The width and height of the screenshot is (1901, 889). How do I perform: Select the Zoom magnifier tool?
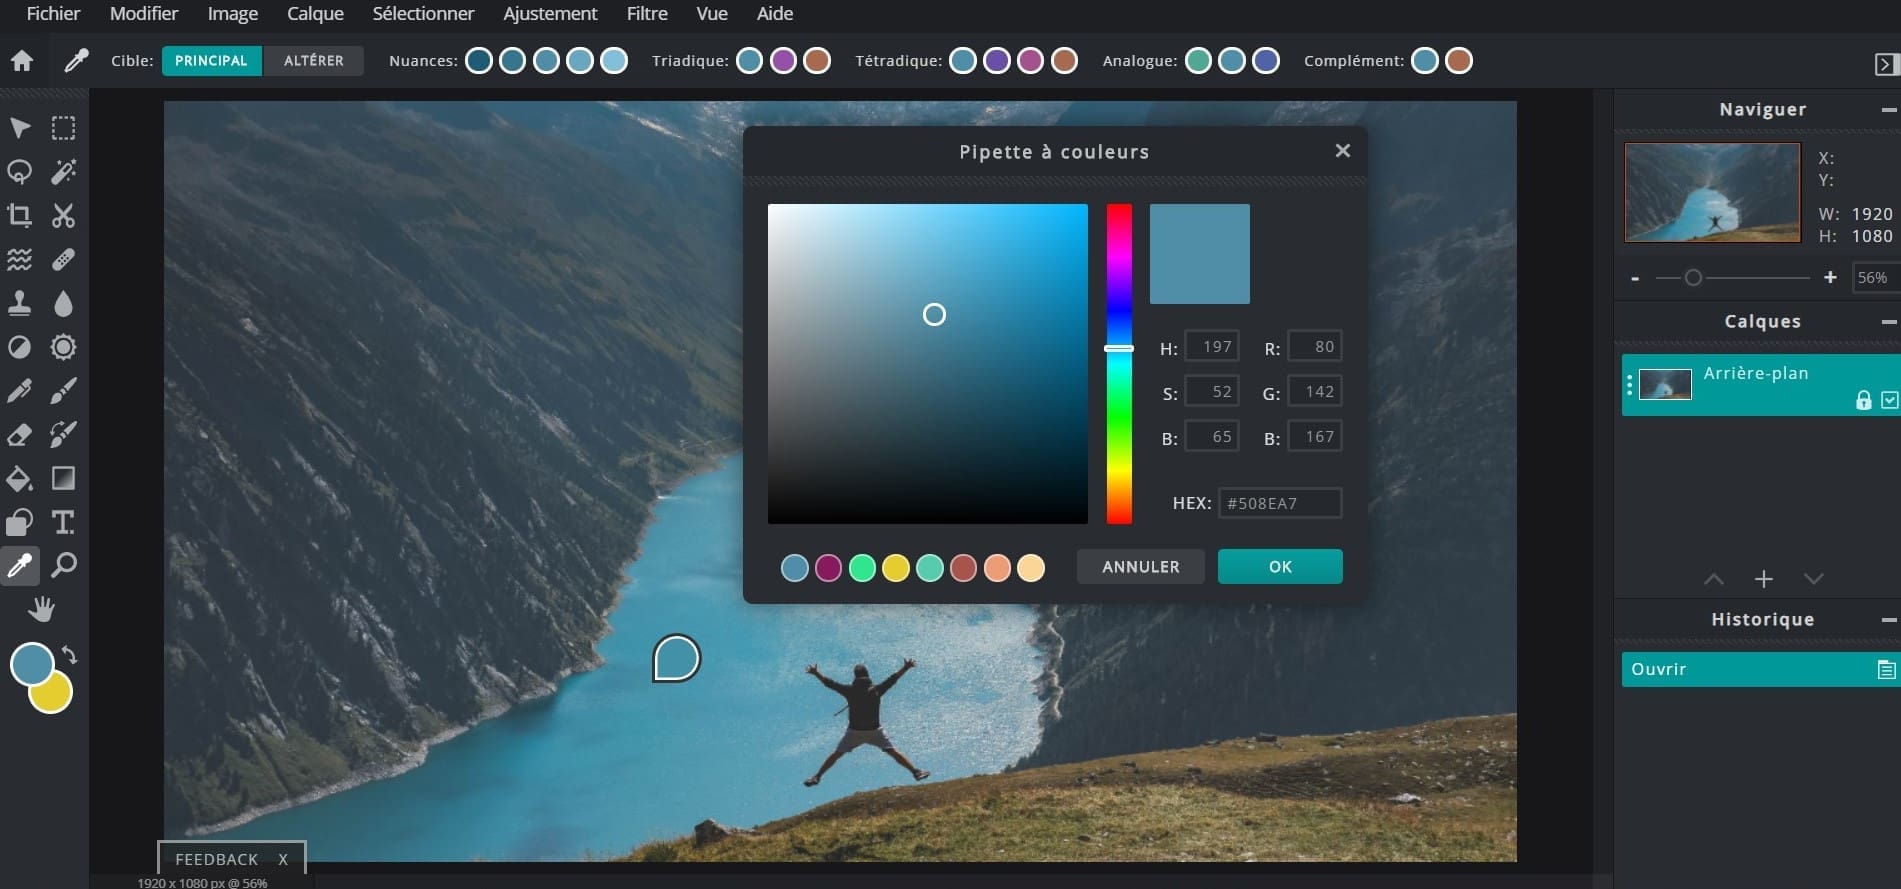(x=63, y=566)
